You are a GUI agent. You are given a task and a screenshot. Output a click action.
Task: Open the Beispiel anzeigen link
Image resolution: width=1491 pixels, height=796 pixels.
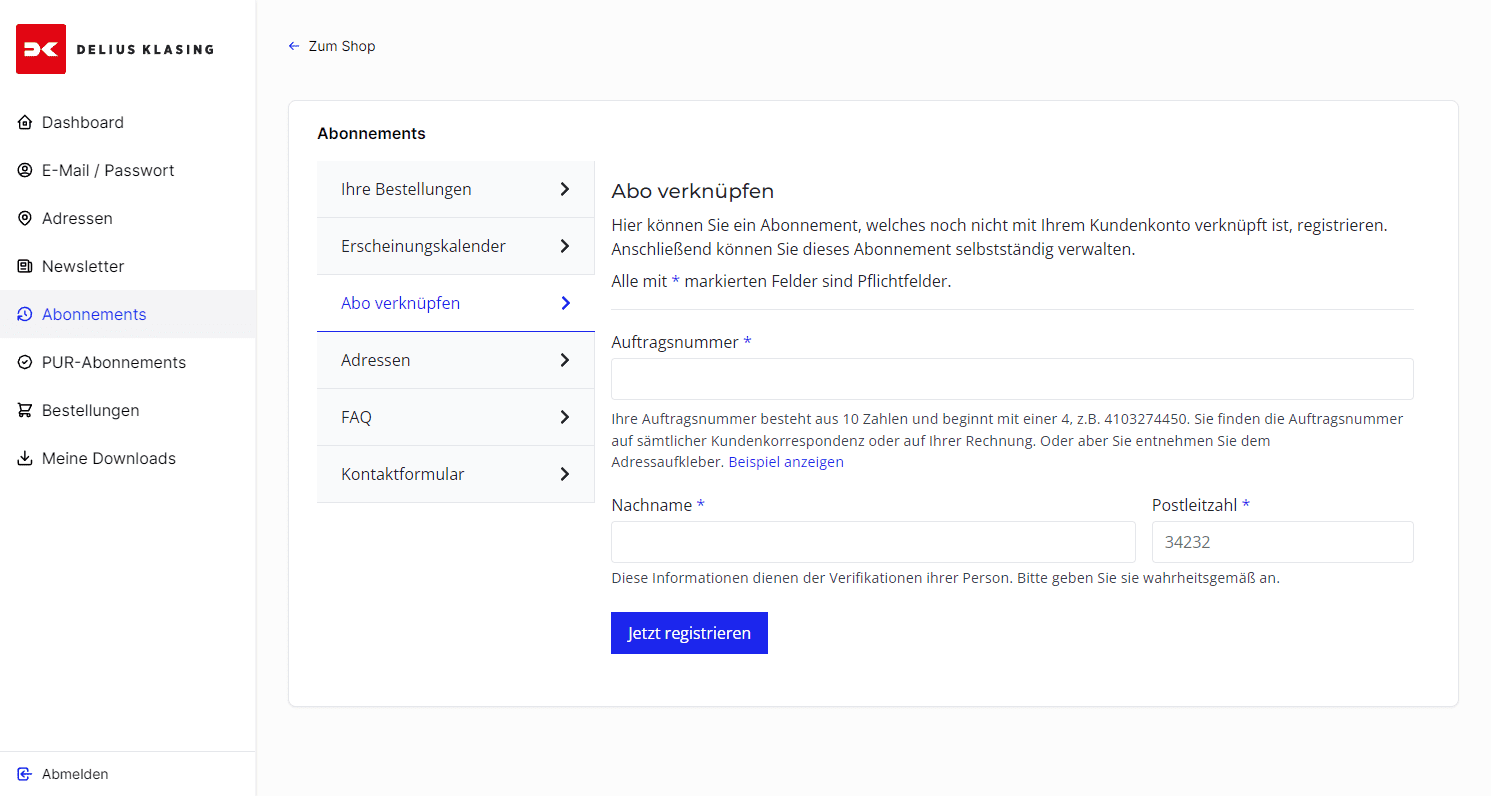786,462
